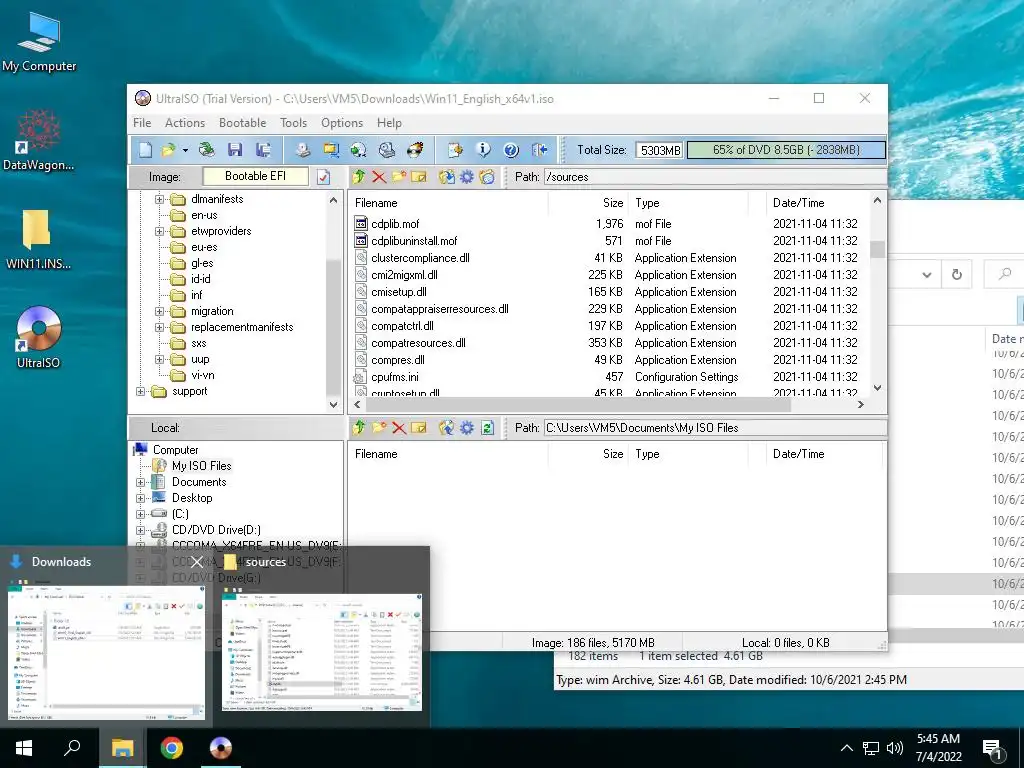
Task: Click the Filename column header in Local pane
Action: pyautogui.click(x=448, y=454)
